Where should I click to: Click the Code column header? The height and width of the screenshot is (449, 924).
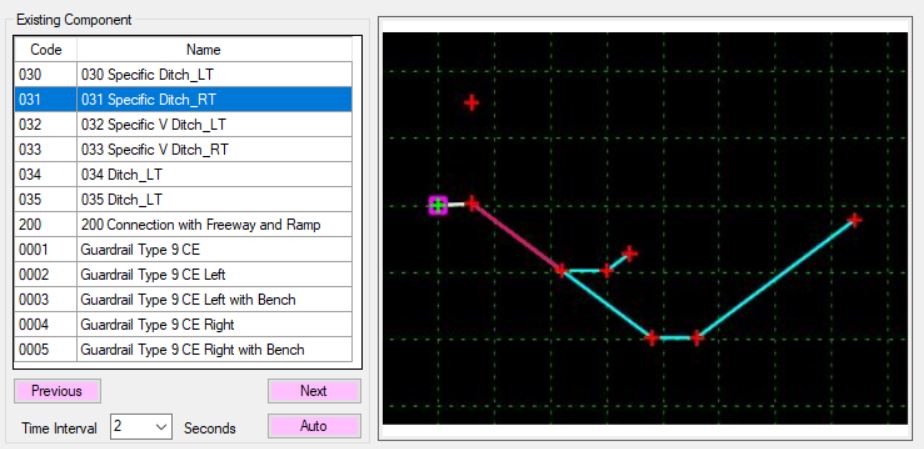[x=46, y=49]
